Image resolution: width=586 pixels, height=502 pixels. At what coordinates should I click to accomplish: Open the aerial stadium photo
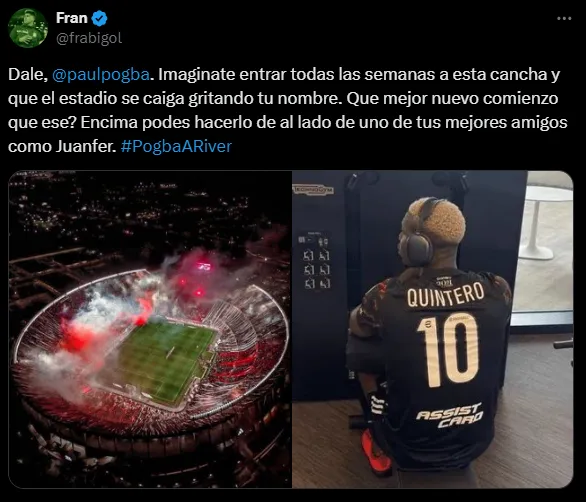[150, 329]
